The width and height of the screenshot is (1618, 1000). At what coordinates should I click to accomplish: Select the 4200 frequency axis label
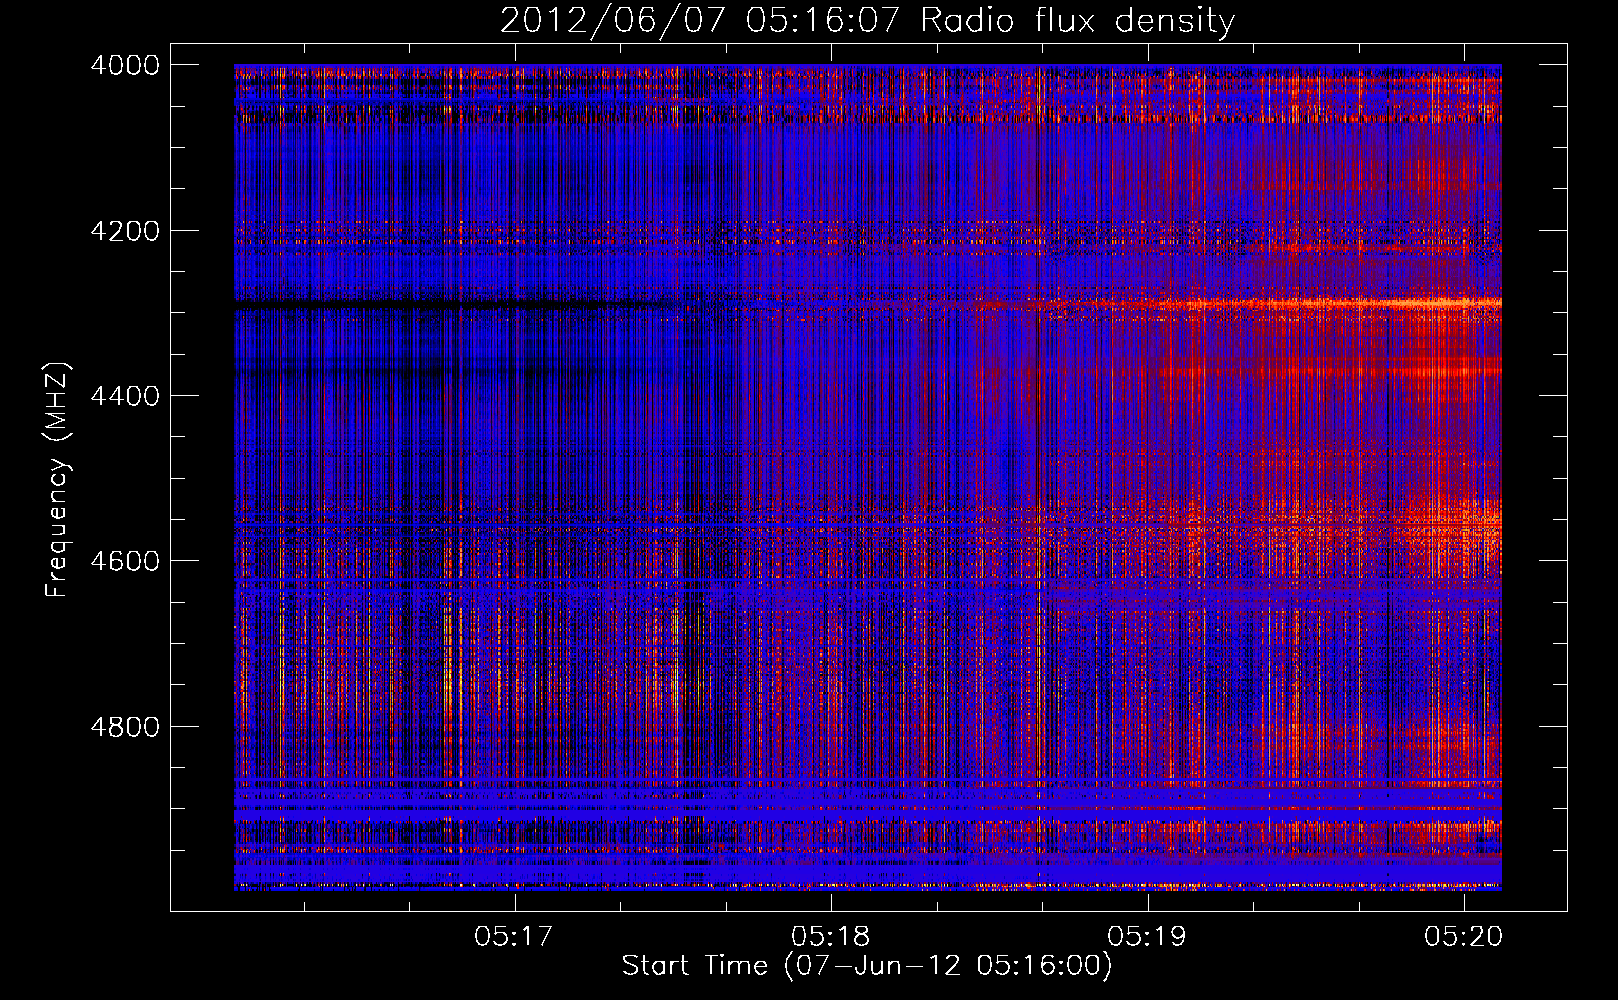[125, 231]
